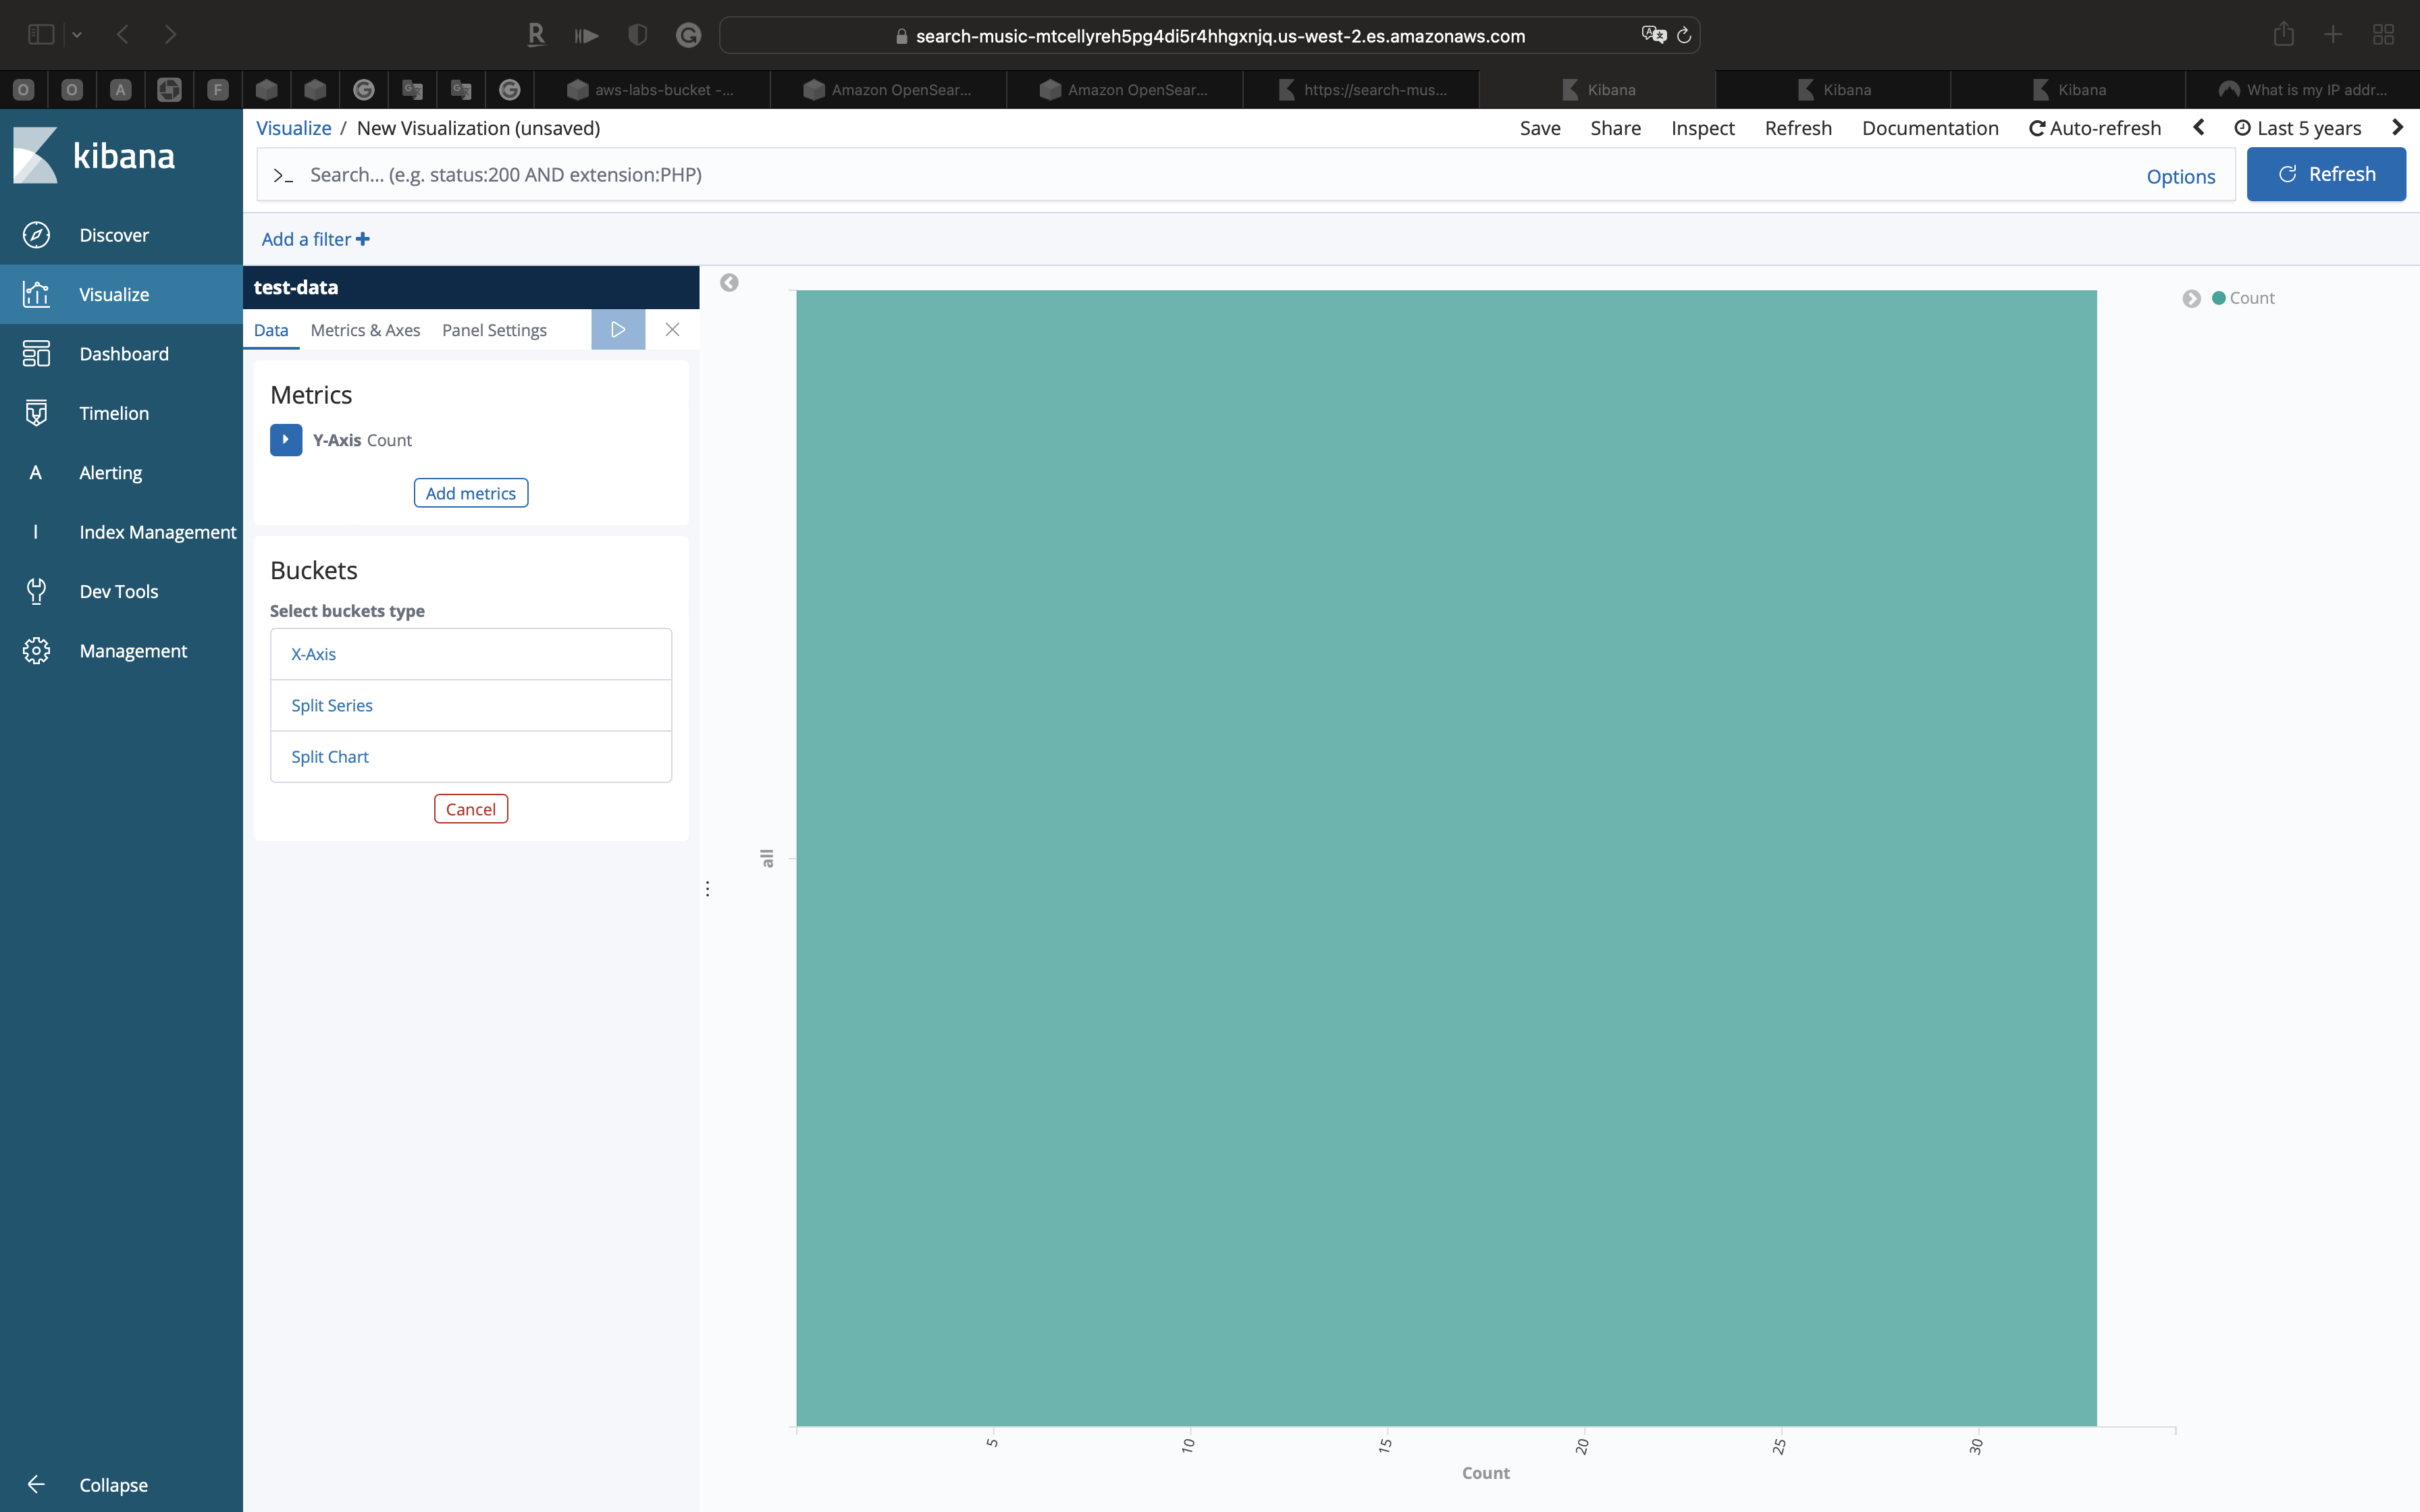Click the Dashboard sidebar icon
Screen dimensions: 2420x1512
click(36, 354)
